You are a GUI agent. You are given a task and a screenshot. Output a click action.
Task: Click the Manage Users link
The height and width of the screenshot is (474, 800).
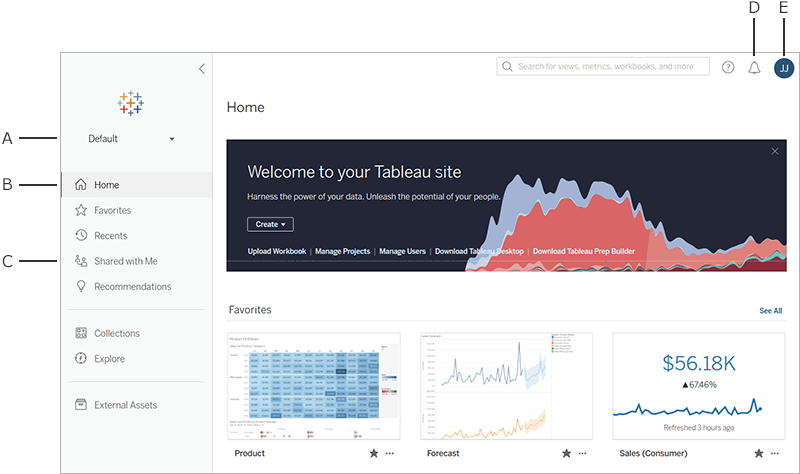(402, 251)
